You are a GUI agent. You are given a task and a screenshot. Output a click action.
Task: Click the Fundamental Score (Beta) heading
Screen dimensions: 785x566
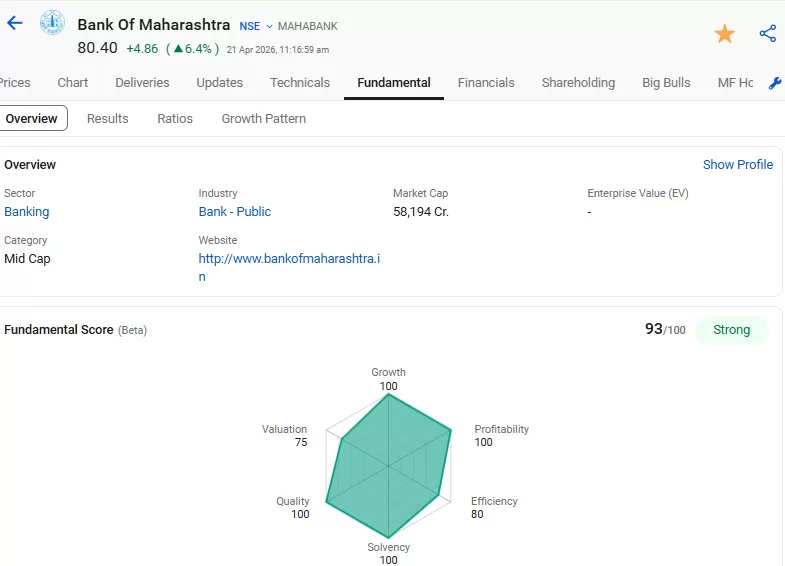click(75, 330)
